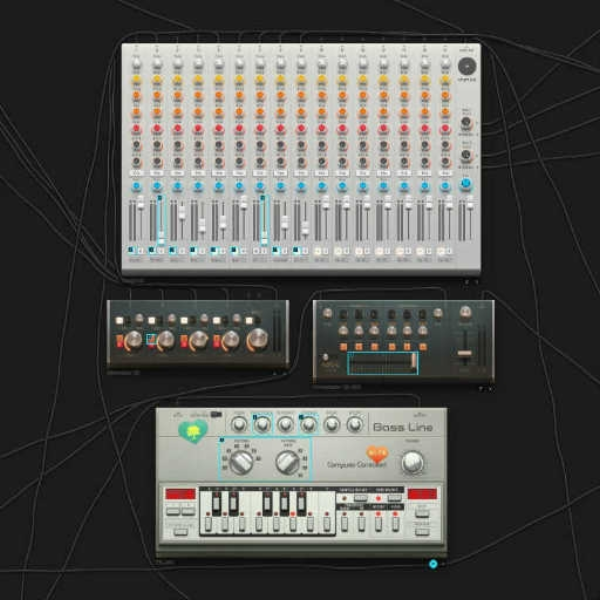The width and height of the screenshot is (600, 600).
Task: Click first knob in right dark device middle row
Action: (x=343, y=330)
